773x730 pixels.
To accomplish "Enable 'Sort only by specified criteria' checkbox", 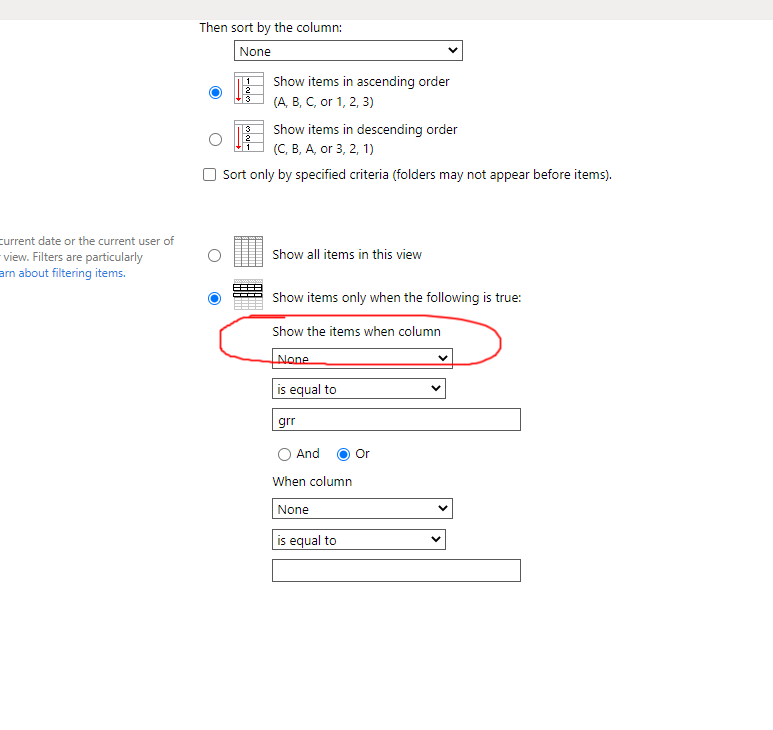I will click(x=210, y=174).
